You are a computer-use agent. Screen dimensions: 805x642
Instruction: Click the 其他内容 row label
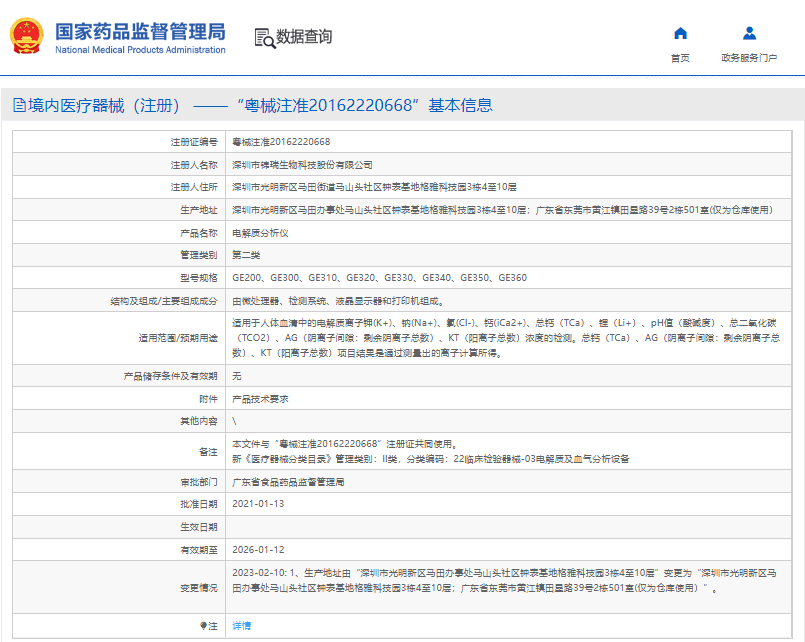click(199, 421)
